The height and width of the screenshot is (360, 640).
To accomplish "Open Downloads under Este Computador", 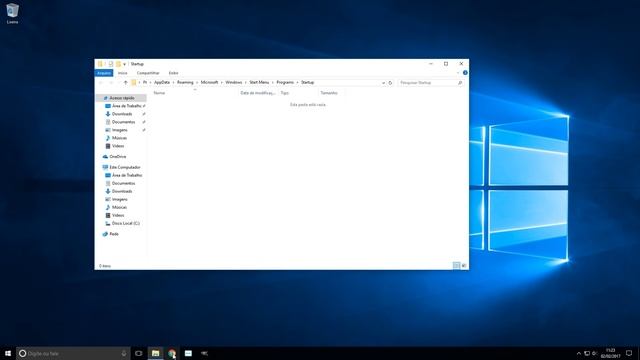I will 122,191.
